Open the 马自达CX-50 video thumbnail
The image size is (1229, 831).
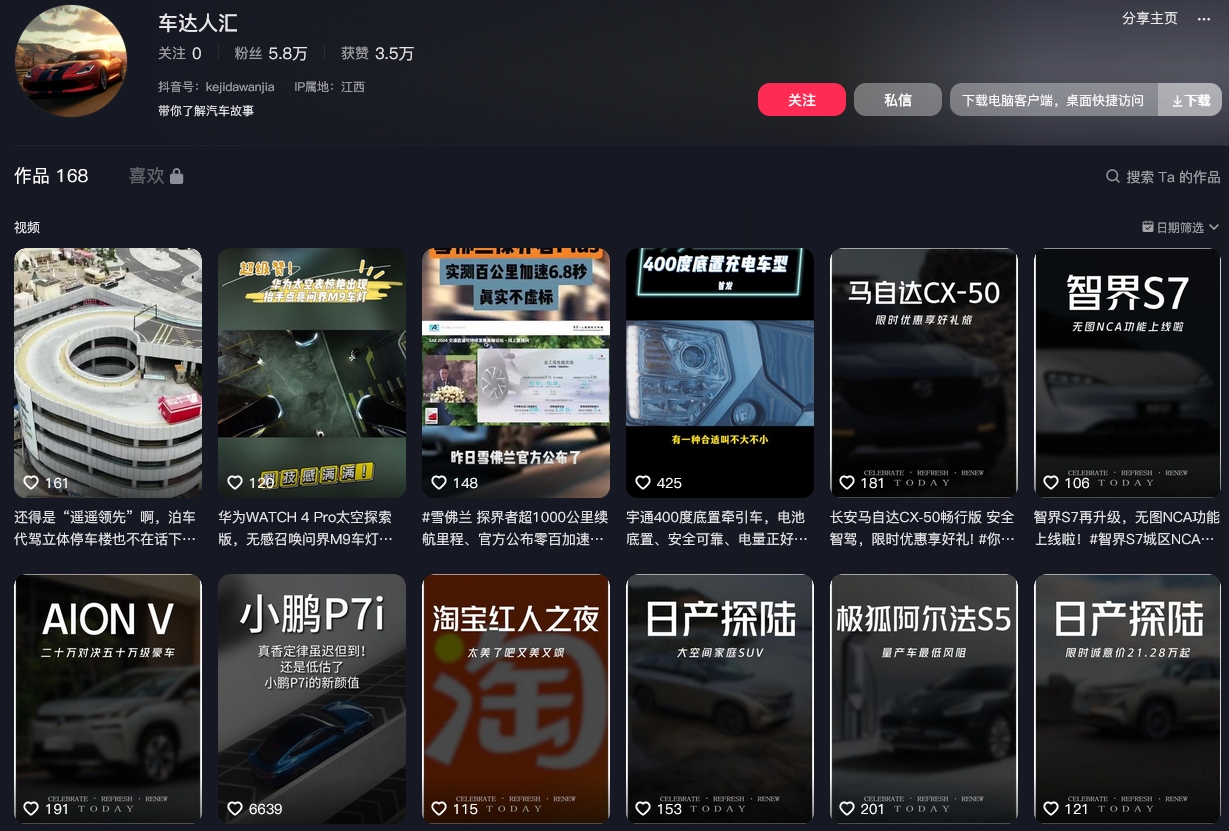point(924,373)
